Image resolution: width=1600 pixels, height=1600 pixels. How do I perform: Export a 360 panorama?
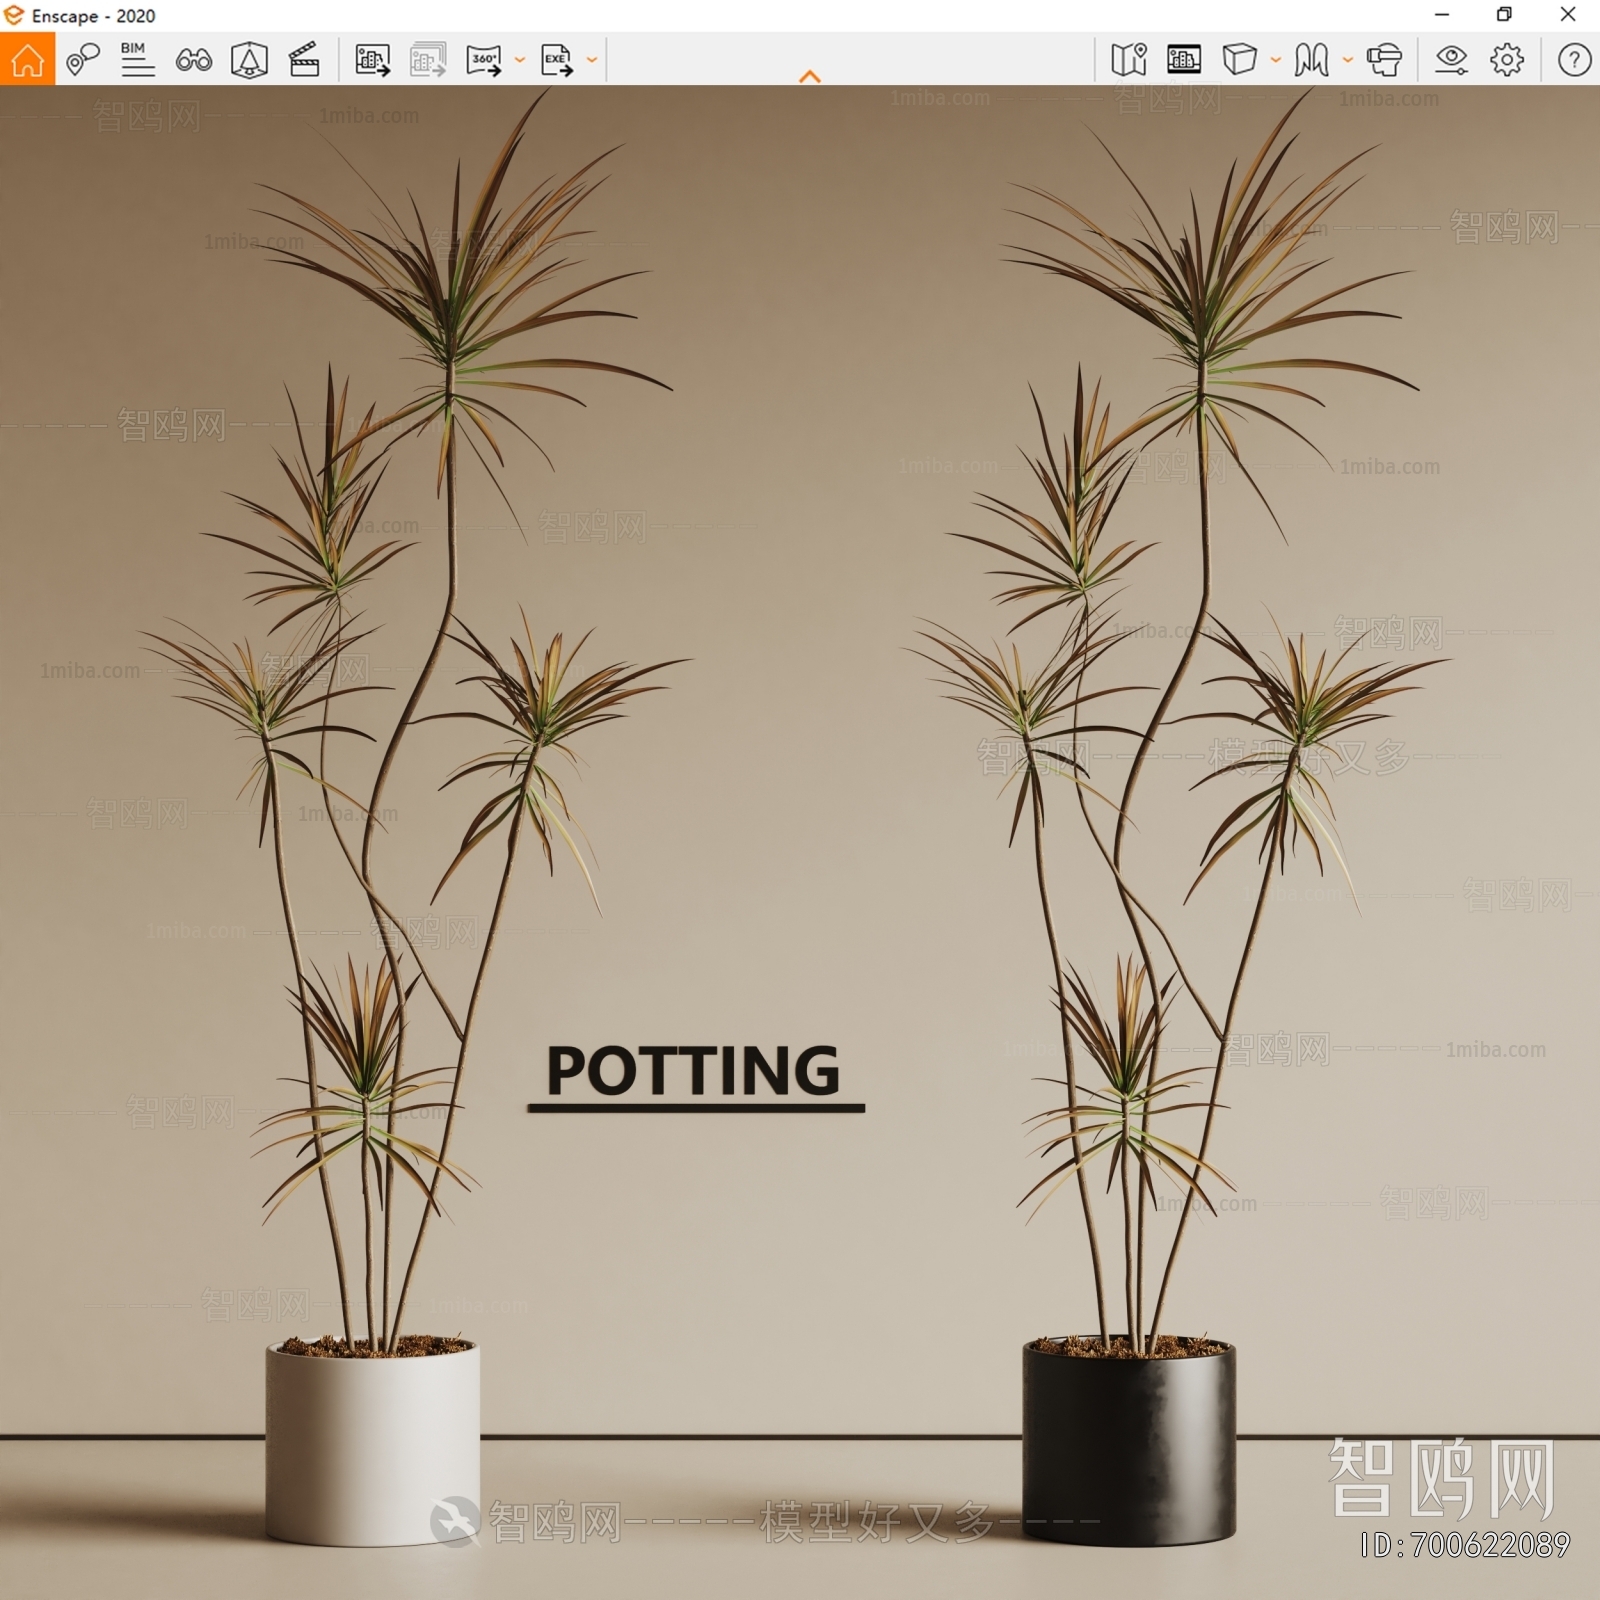coord(484,60)
